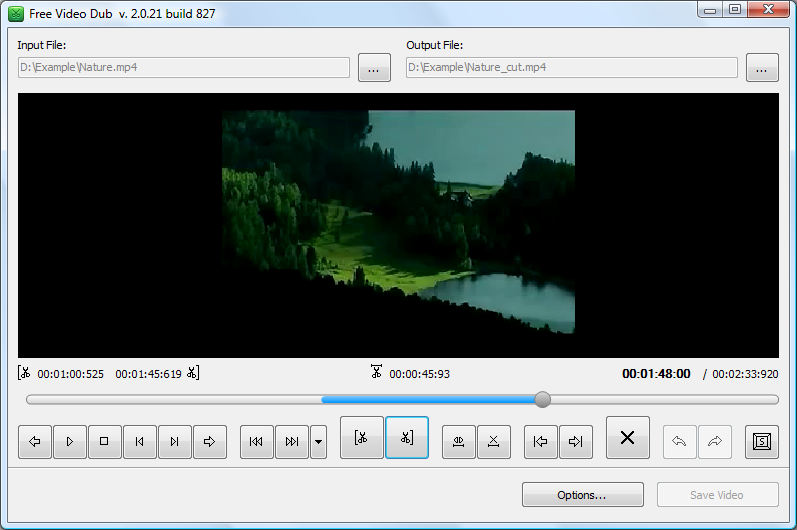Click the start scissors icon beside 00:01:00:525
797x530 pixels.
tap(24, 373)
